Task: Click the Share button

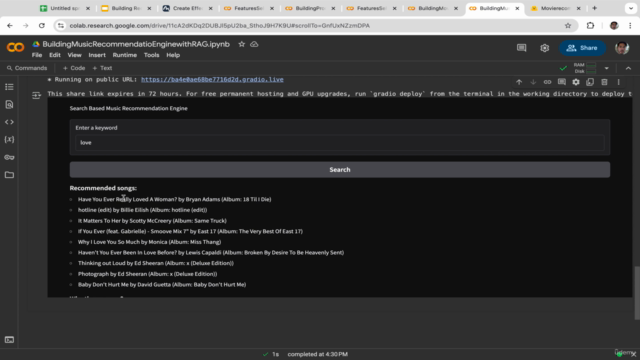Action: click(x=582, y=48)
